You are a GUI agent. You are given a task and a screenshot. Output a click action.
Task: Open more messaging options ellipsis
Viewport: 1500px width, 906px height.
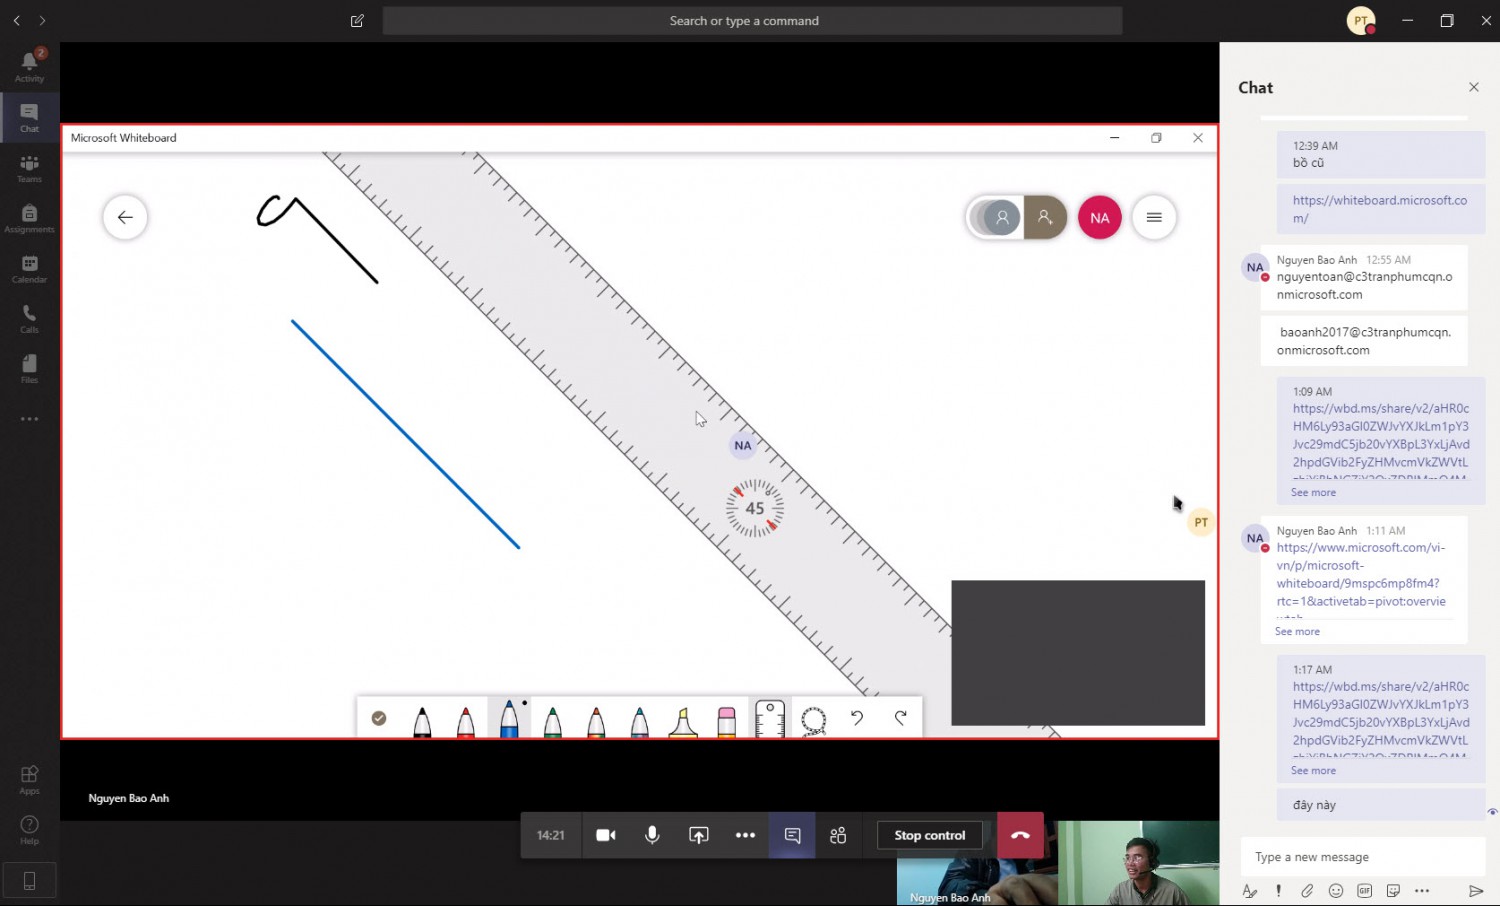(1422, 891)
